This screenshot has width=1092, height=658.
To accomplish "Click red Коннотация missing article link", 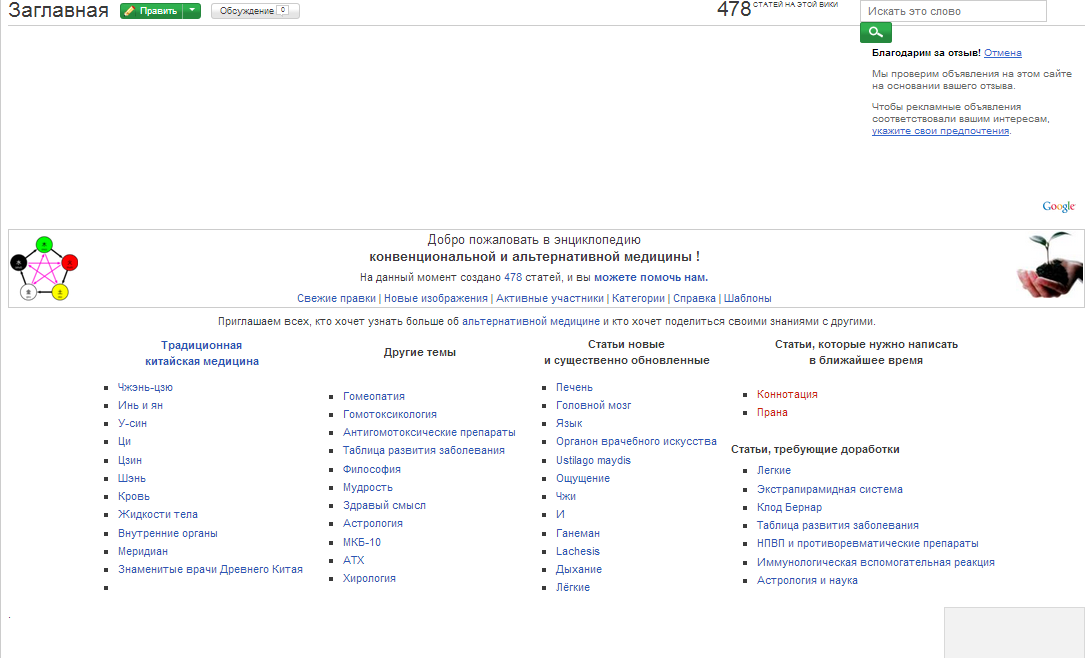I will (787, 394).
